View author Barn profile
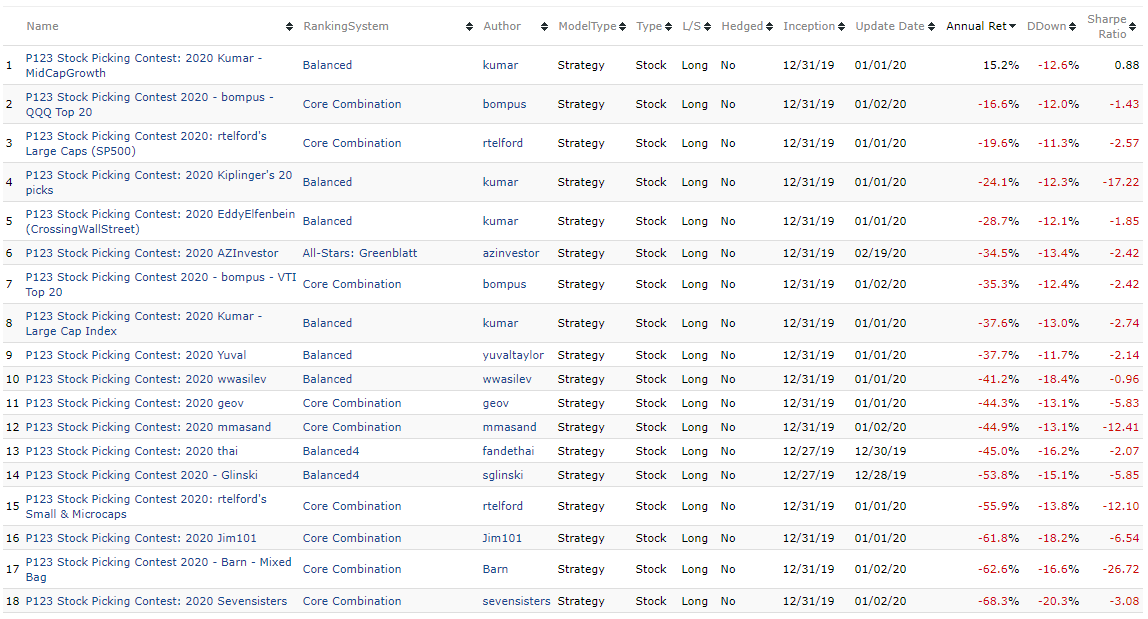Screen dimensions: 1148x619 [495, 569]
